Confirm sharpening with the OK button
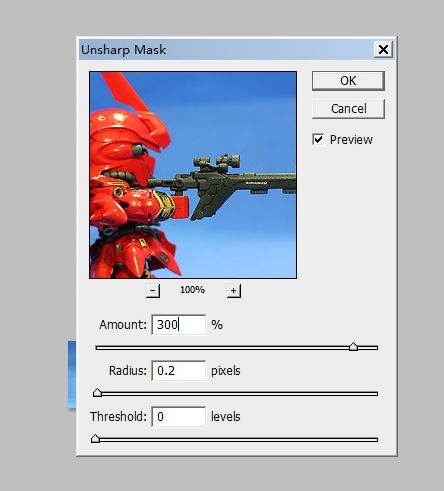 click(348, 81)
